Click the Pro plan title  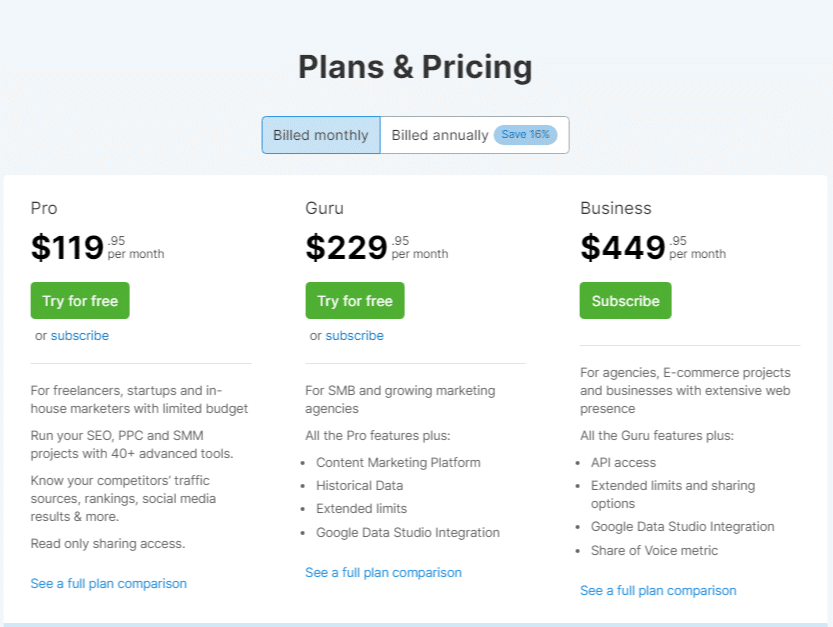pyautogui.click(x=44, y=208)
